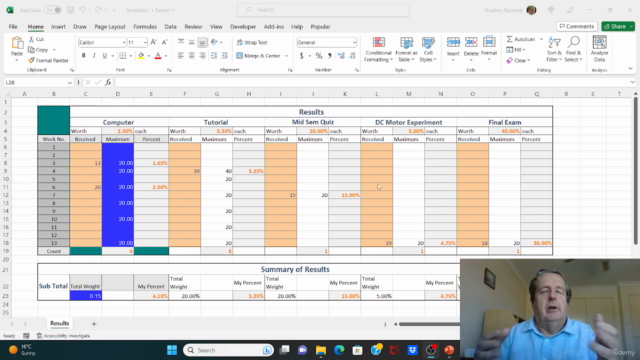640x360 pixels.
Task: Decrease font size with the smaller A
Action: click(164, 42)
